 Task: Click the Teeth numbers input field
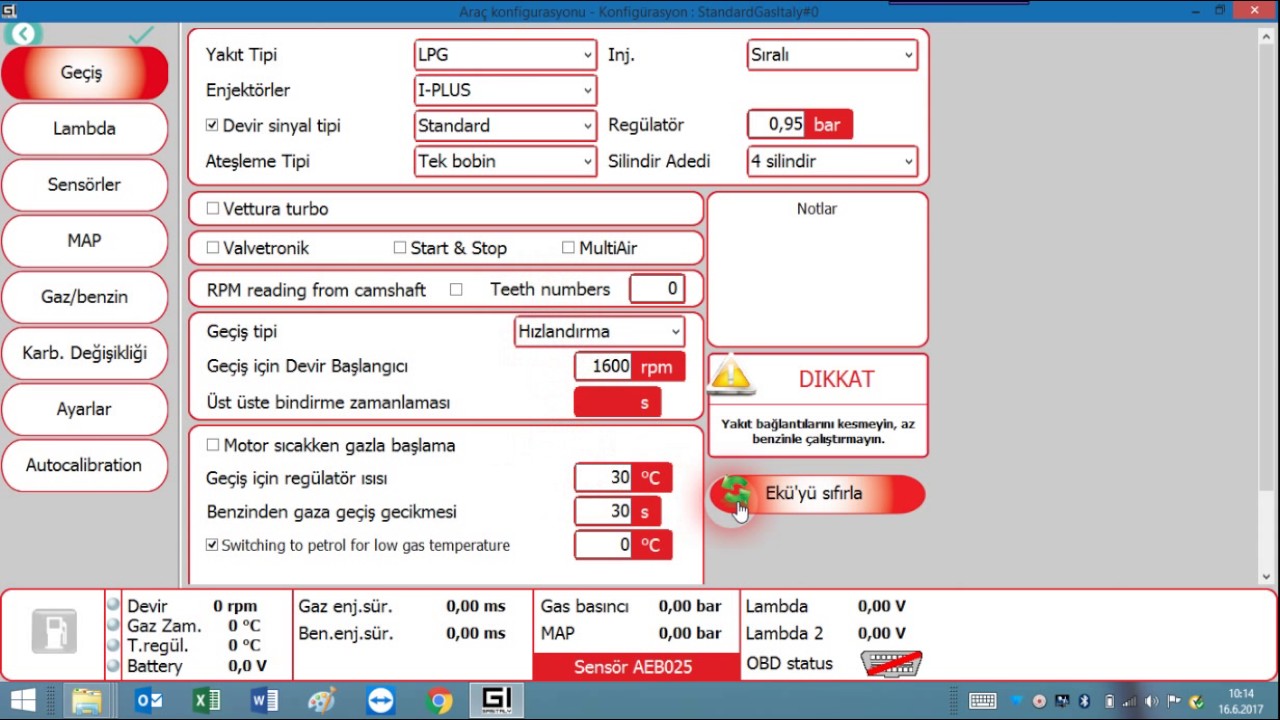tap(657, 289)
